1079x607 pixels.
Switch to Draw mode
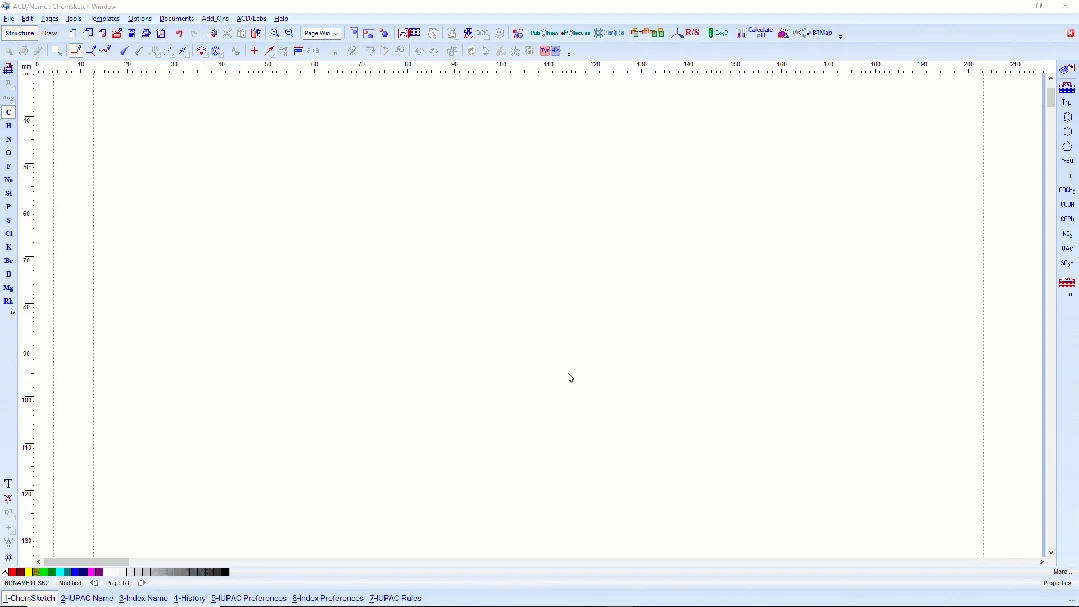click(x=50, y=33)
